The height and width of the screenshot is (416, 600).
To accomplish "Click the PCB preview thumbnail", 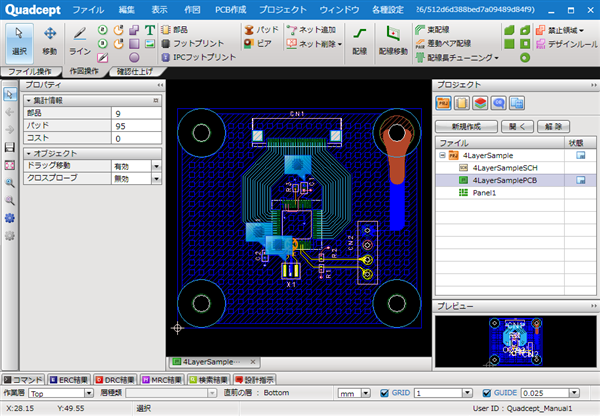I will [x=515, y=341].
